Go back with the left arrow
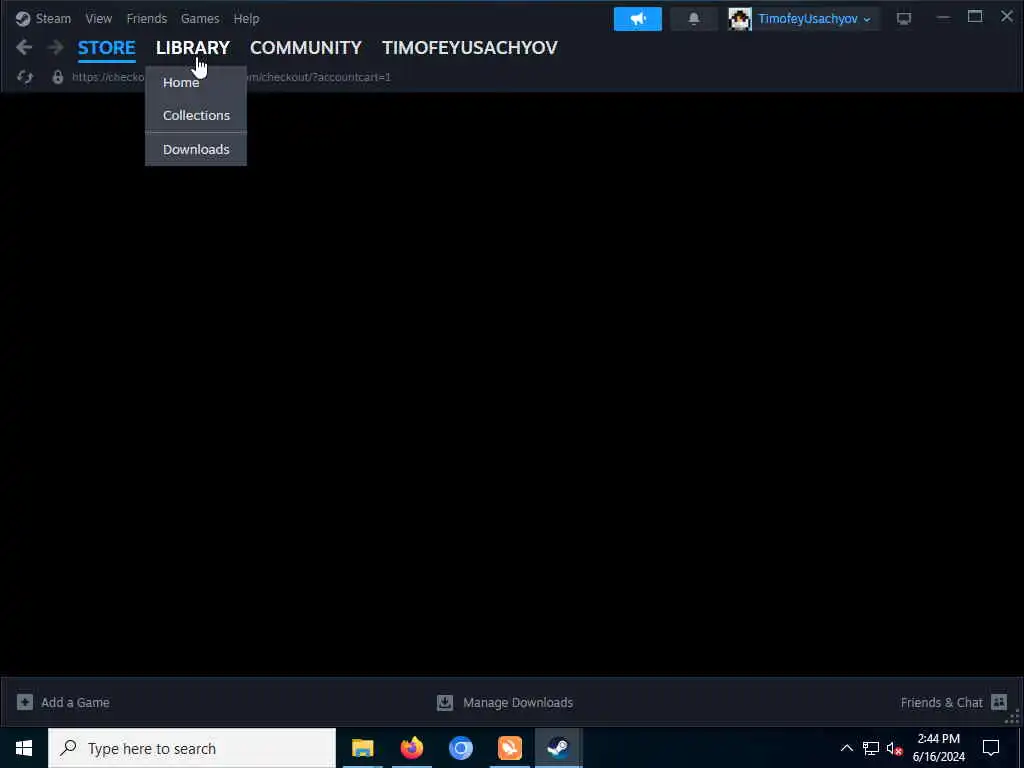 click(24, 47)
